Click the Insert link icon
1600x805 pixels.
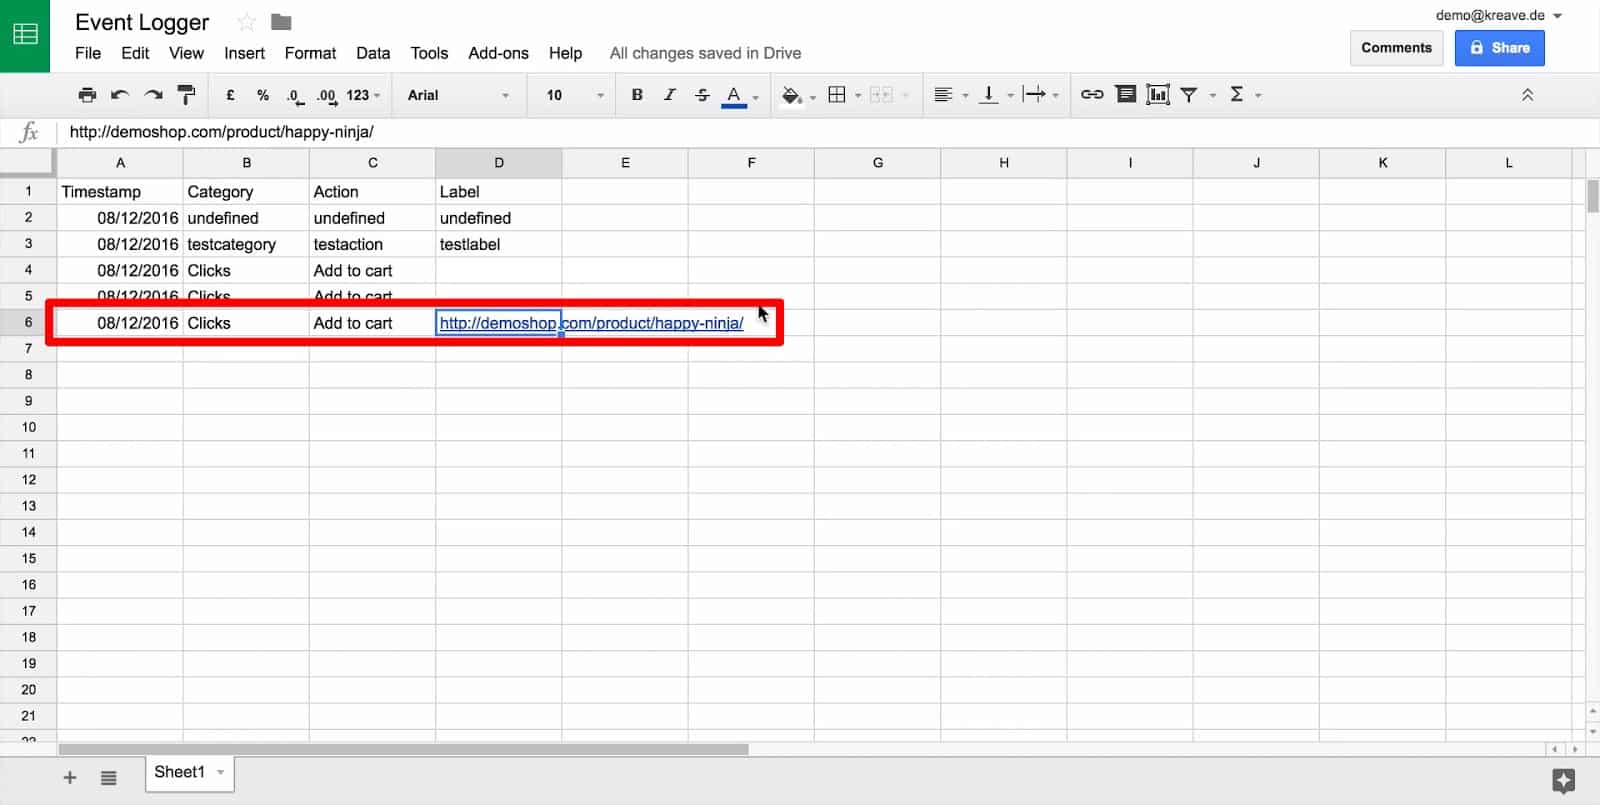(1092, 95)
